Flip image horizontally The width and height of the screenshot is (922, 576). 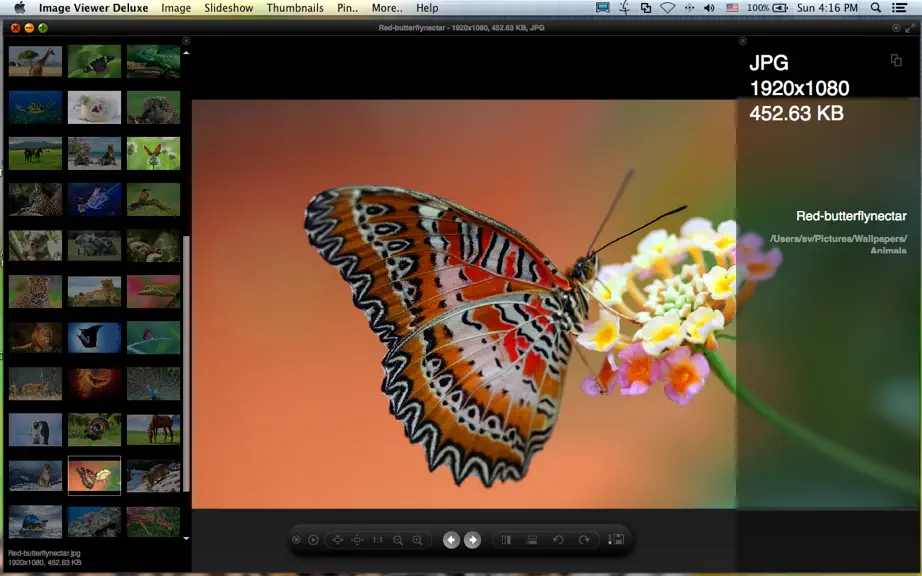(x=506, y=540)
